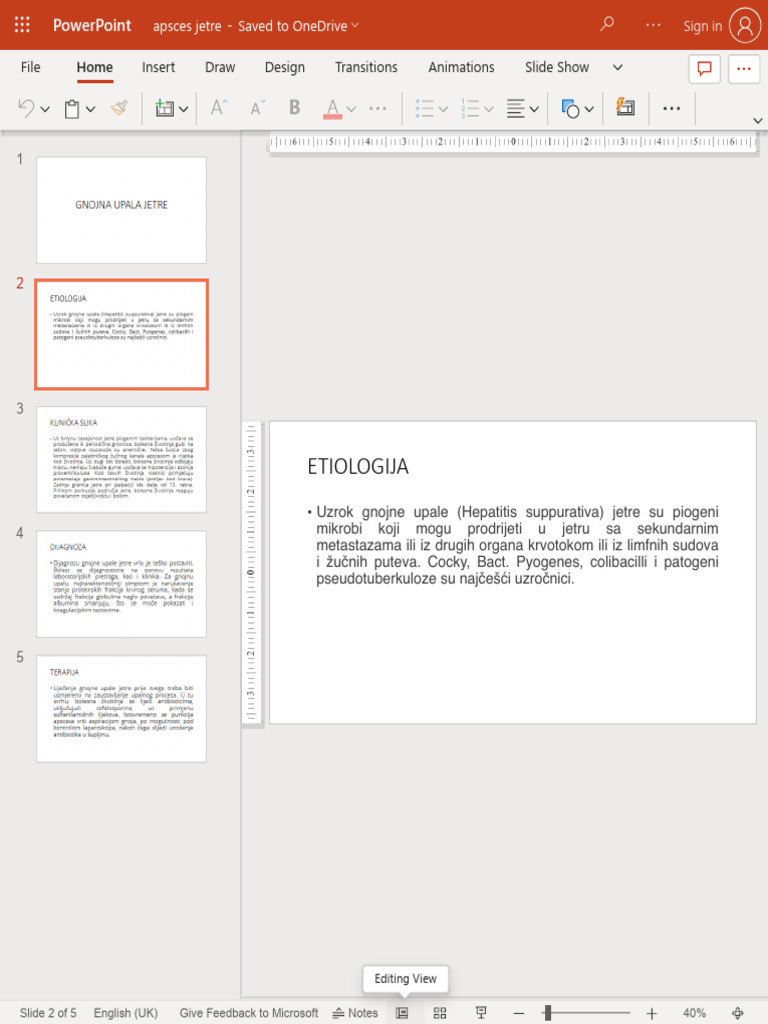Select the KLINIČKA SLIKA slide thumbnail

point(121,459)
